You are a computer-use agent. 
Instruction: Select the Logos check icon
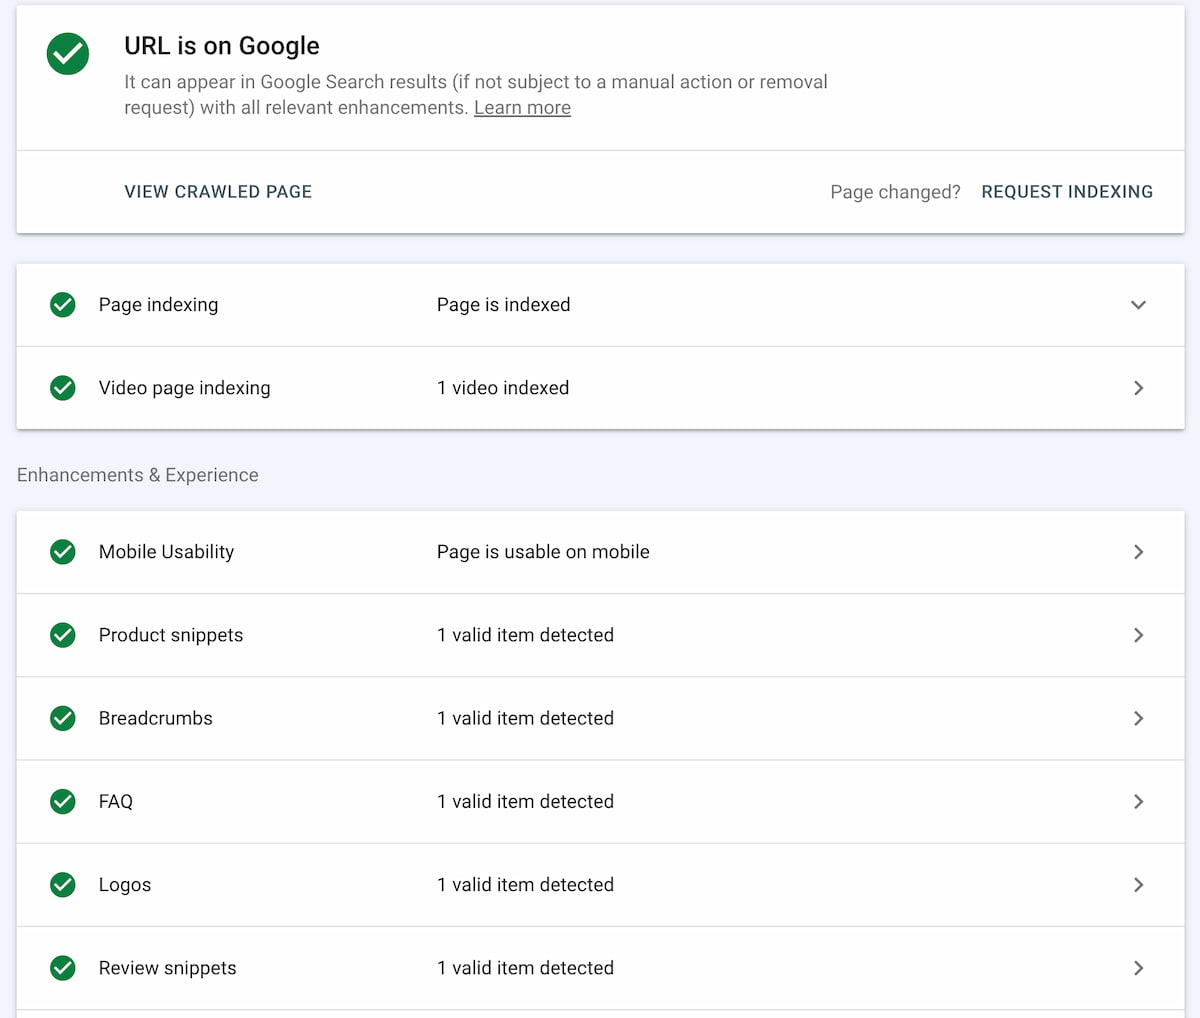pos(62,885)
